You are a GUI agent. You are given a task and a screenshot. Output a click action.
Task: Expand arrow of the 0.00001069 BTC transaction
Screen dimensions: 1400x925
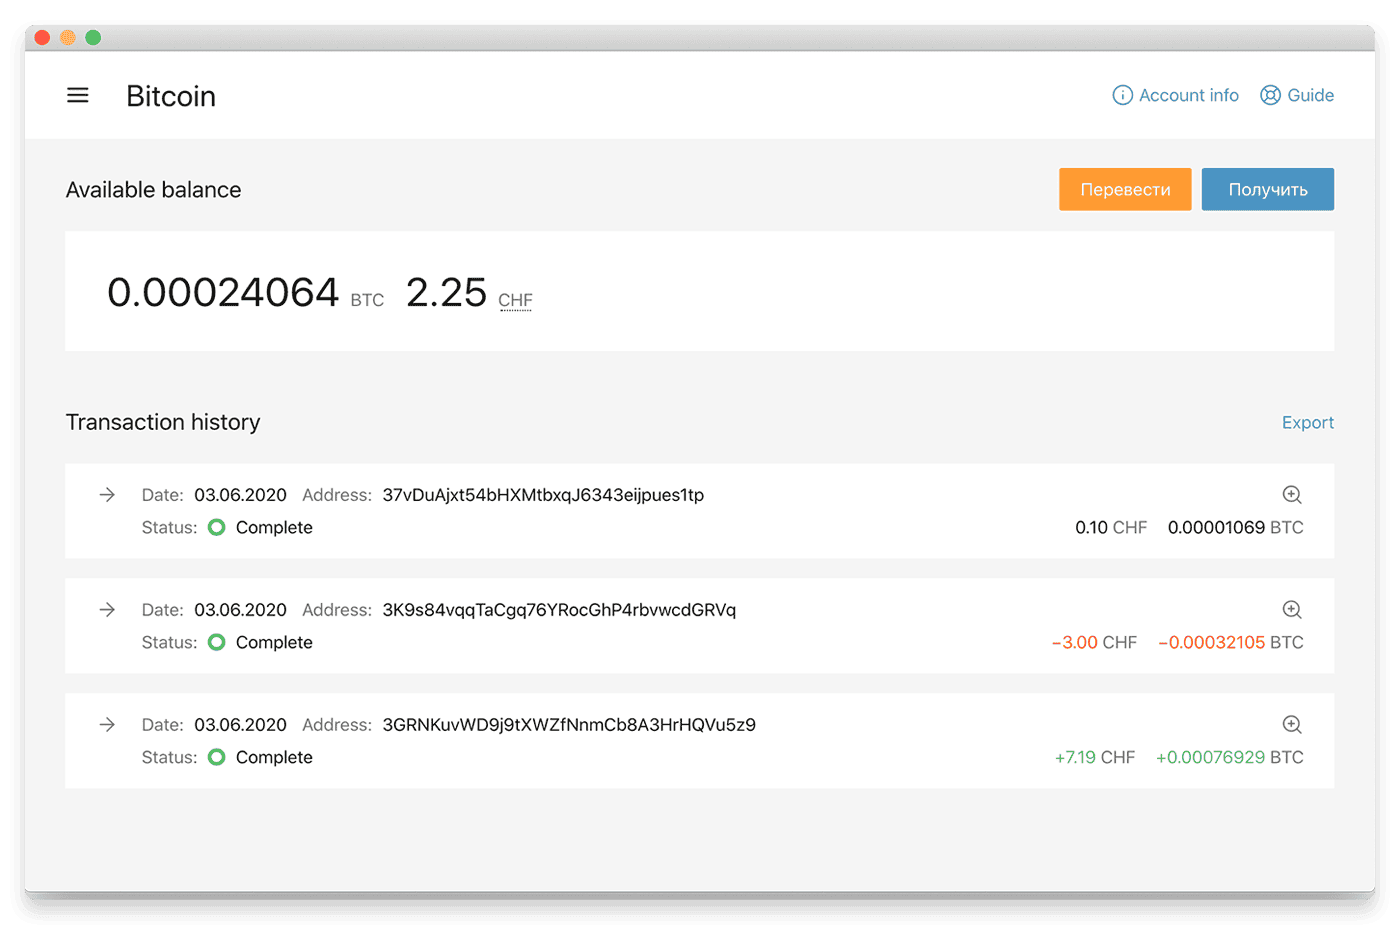pos(107,494)
